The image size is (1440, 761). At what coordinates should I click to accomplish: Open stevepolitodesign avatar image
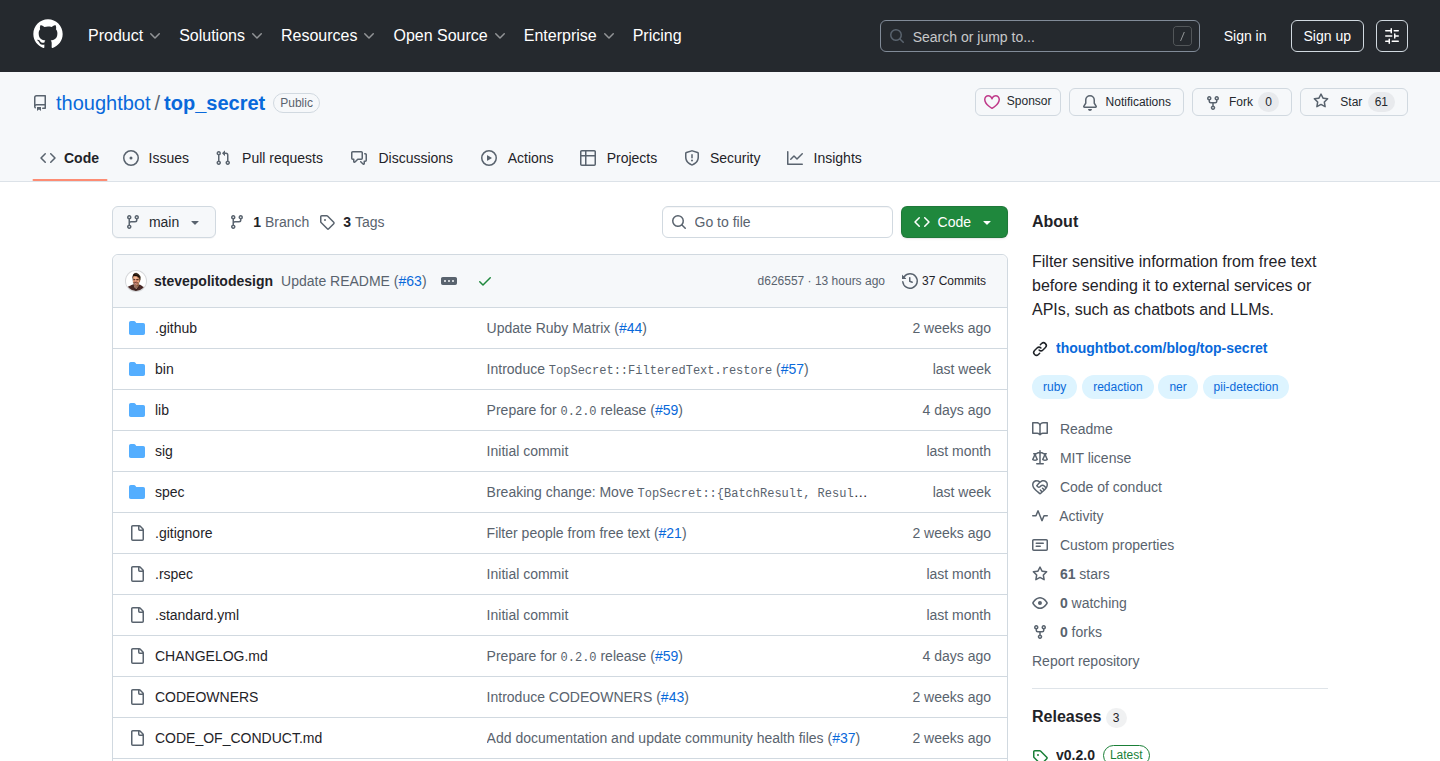[136, 281]
